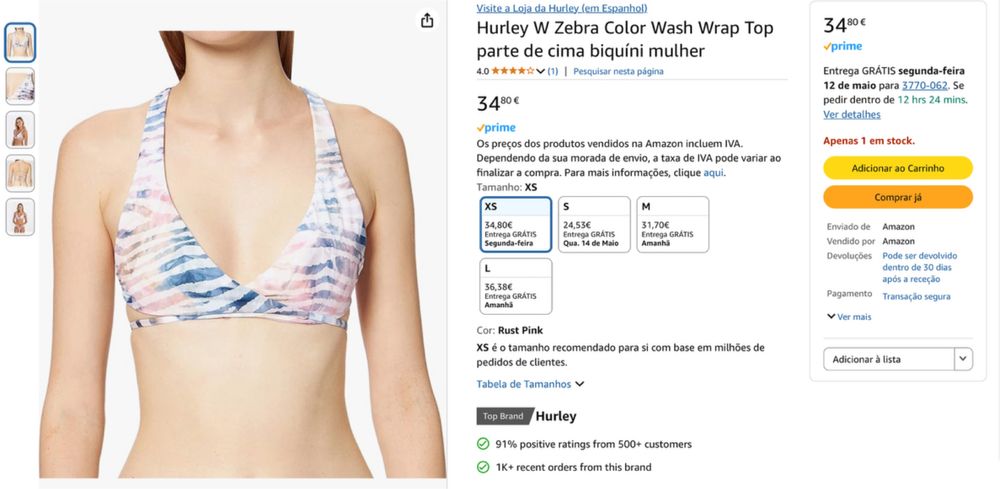1000x489 pixels.
Task: Select the first front-view product thumbnail
Action: 20,43
